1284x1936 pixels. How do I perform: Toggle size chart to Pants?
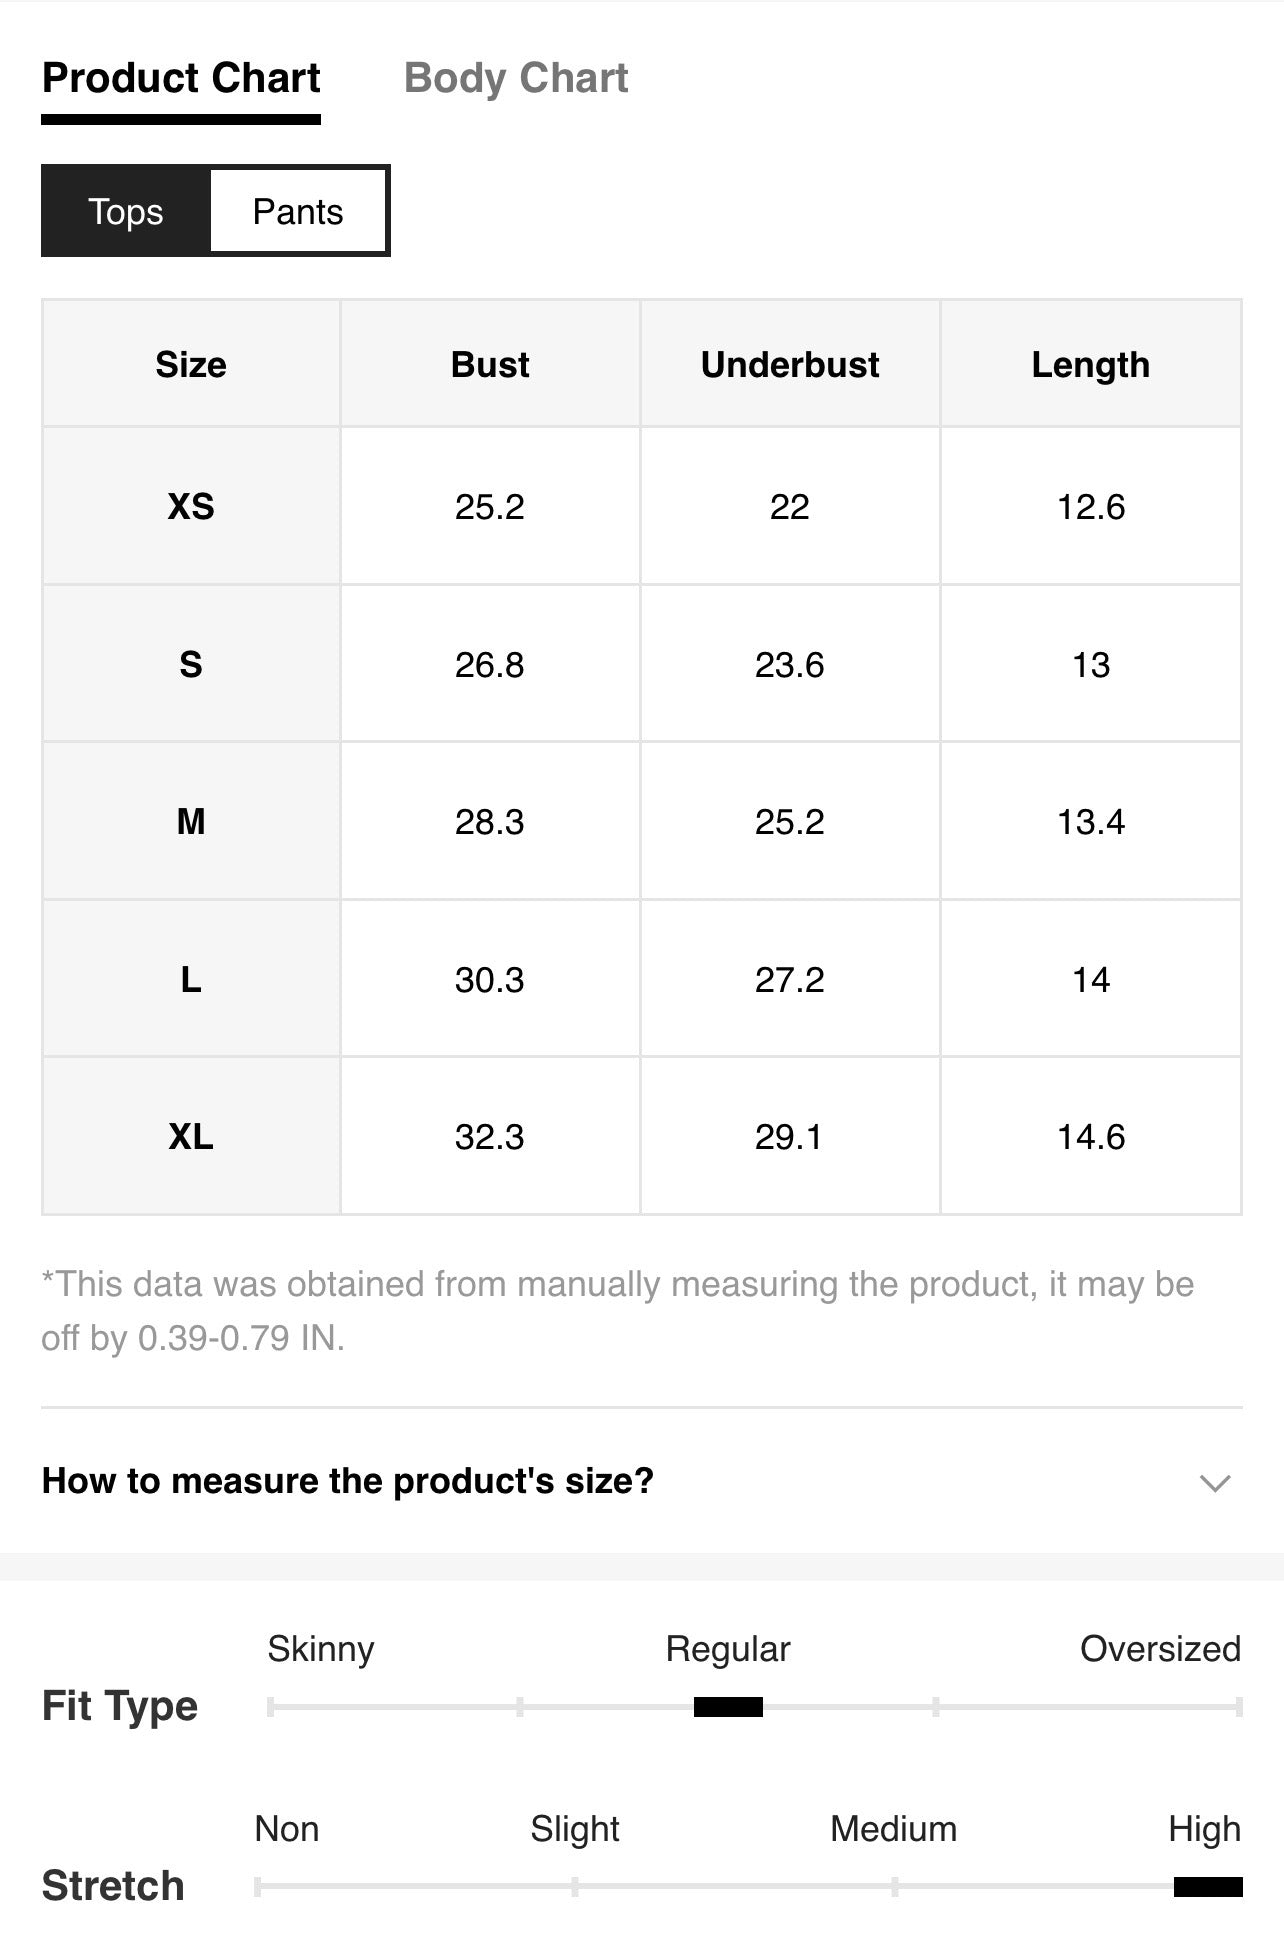(298, 211)
